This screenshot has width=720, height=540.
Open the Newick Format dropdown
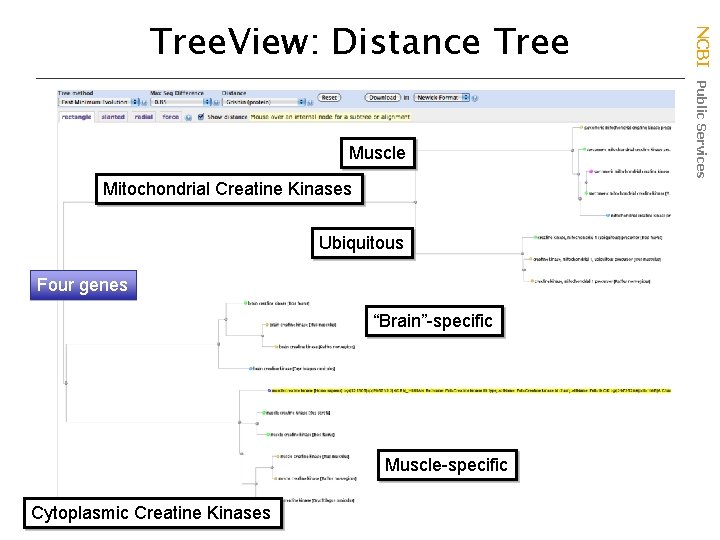(441, 97)
